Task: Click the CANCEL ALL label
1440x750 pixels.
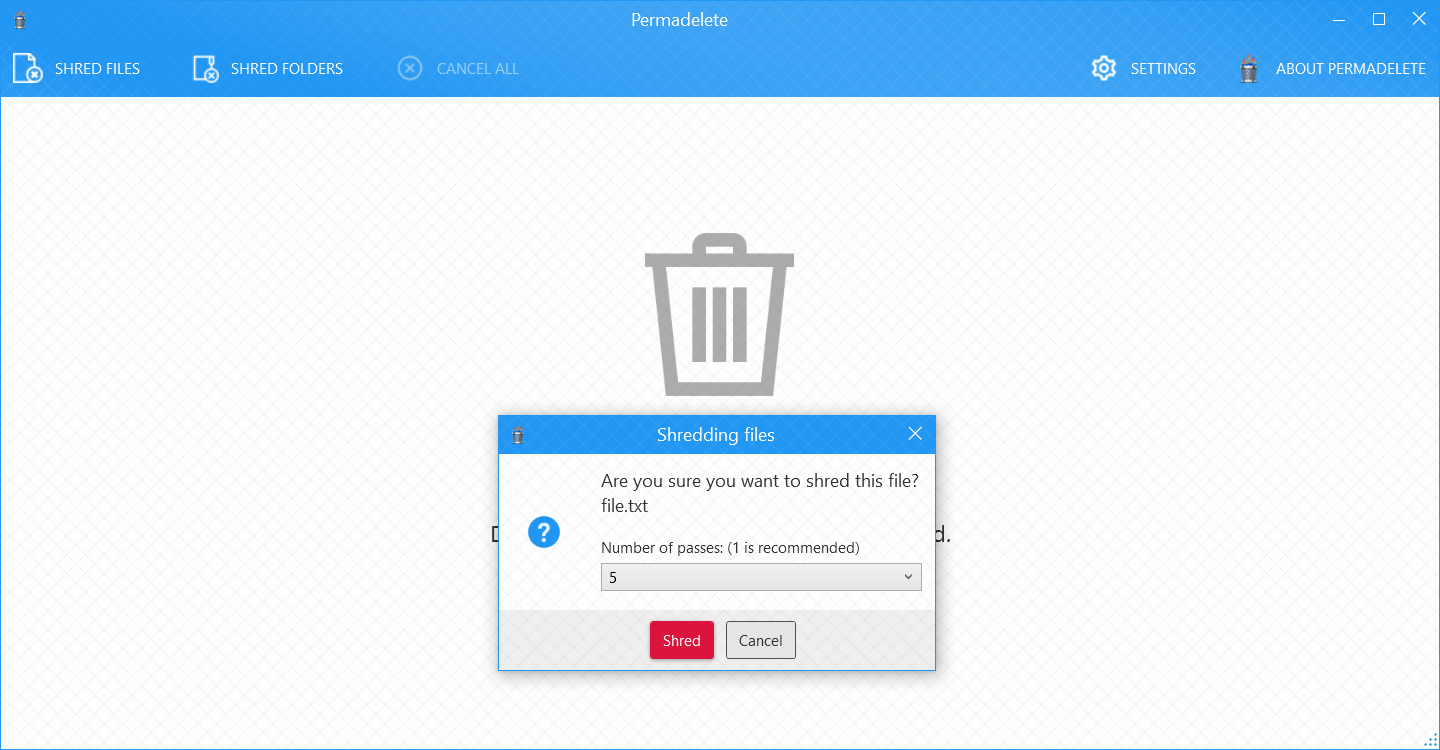Action: pos(478,69)
